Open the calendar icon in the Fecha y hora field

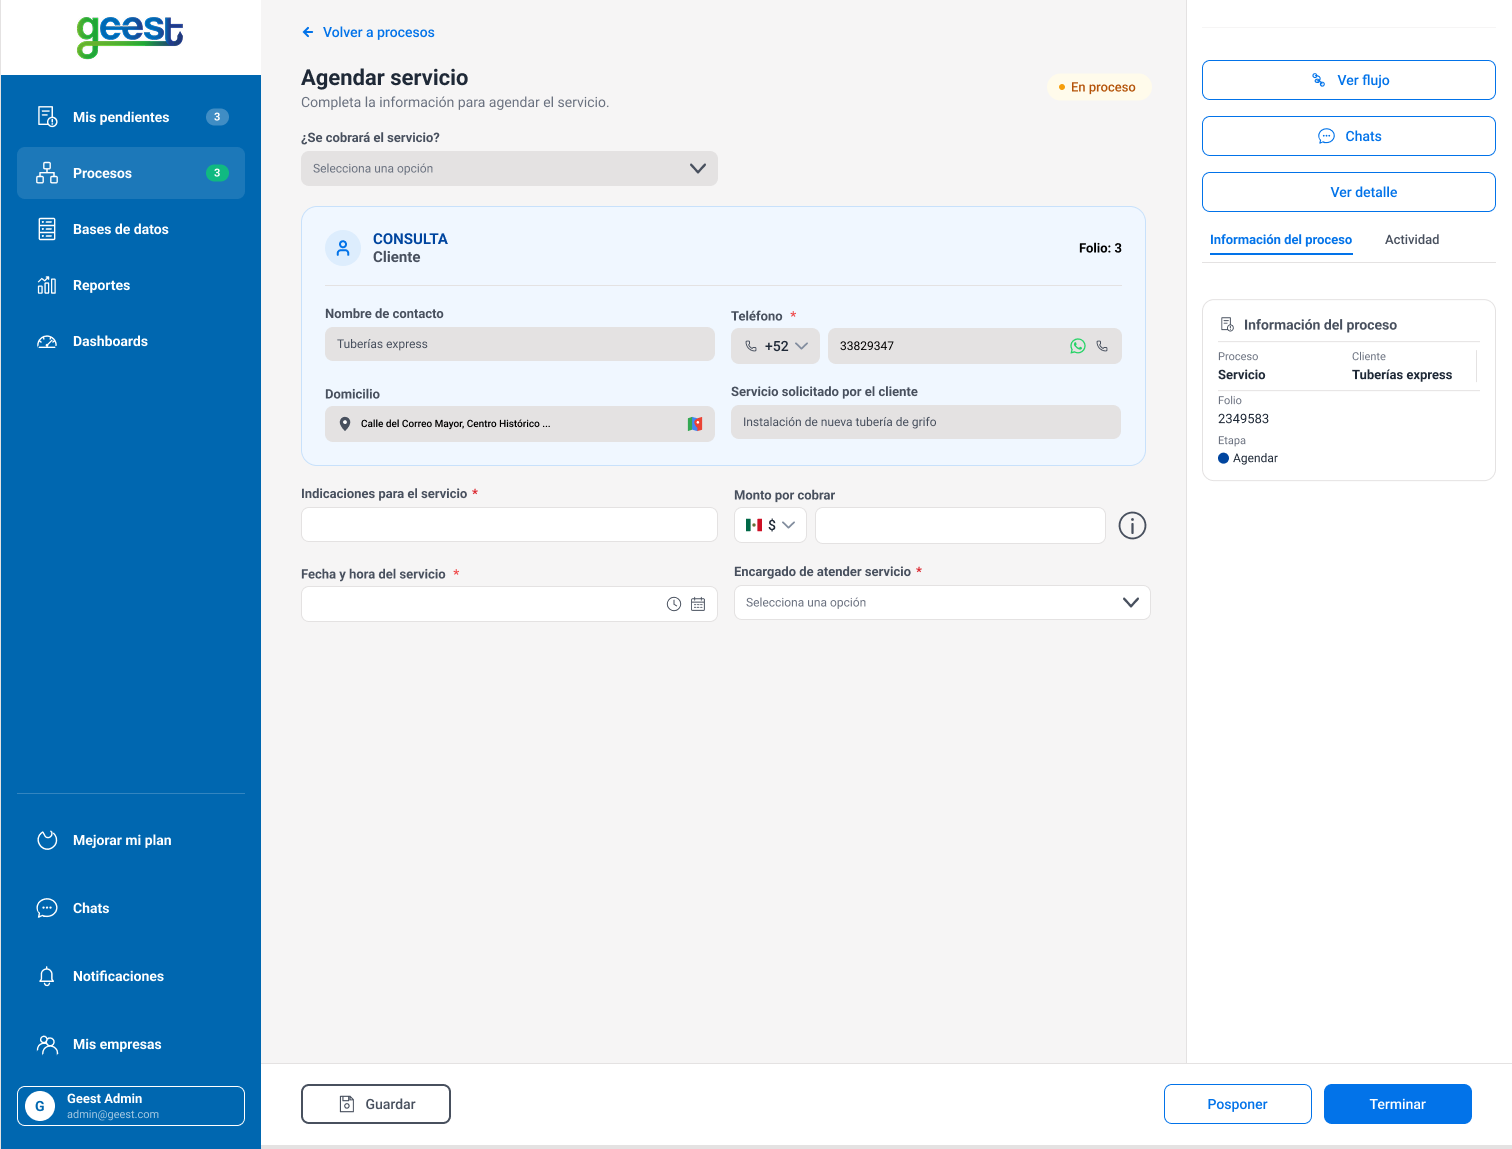(698, 604)
